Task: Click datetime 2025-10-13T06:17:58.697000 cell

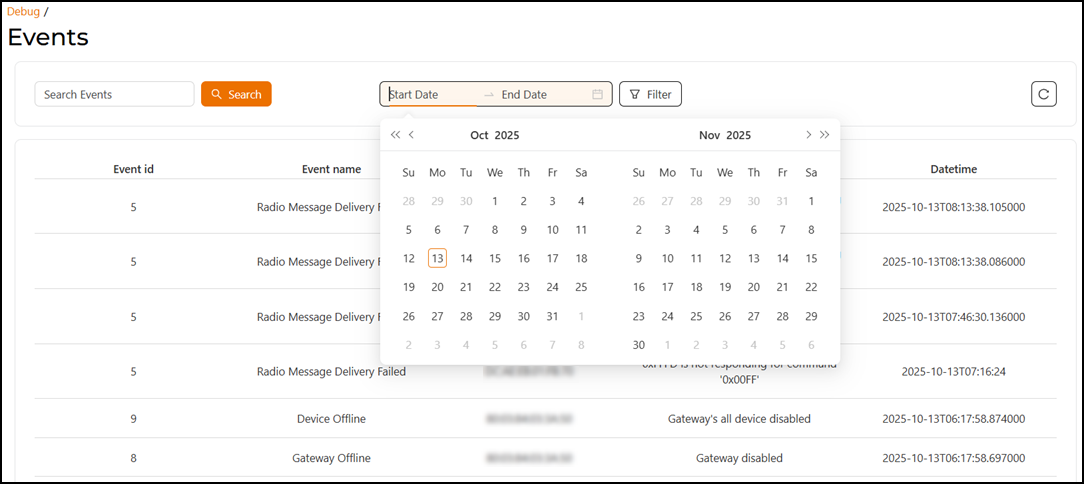Action: click(x=953, y=458)
